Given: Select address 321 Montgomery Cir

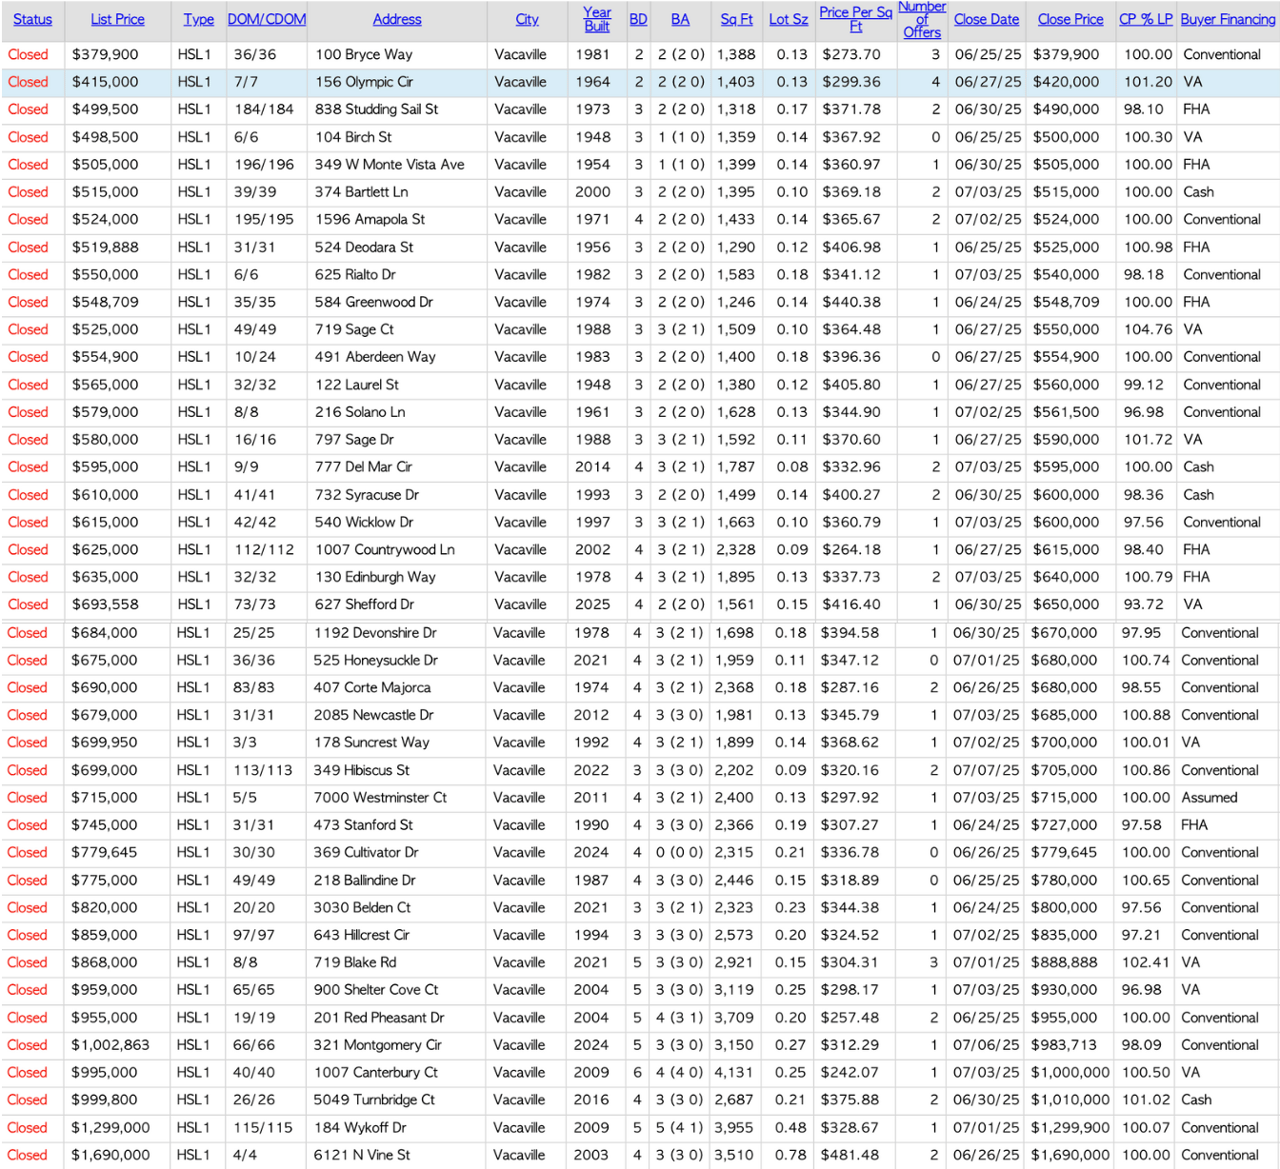Looking at the screenshot, I should 377,1045.
